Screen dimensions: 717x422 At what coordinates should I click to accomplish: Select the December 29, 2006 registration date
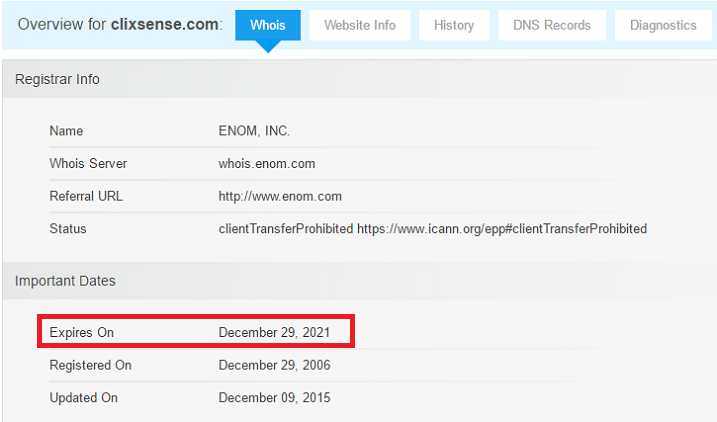point(274,365)
